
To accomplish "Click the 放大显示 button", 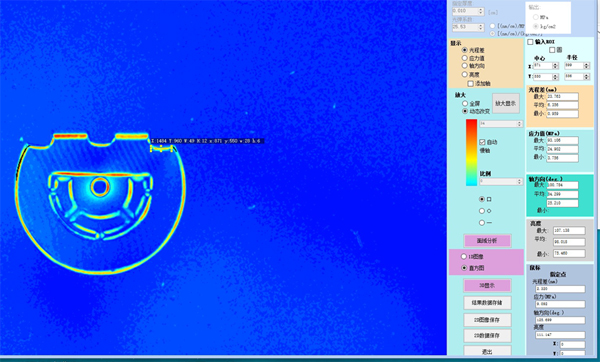I will click(x=505, y=103).
